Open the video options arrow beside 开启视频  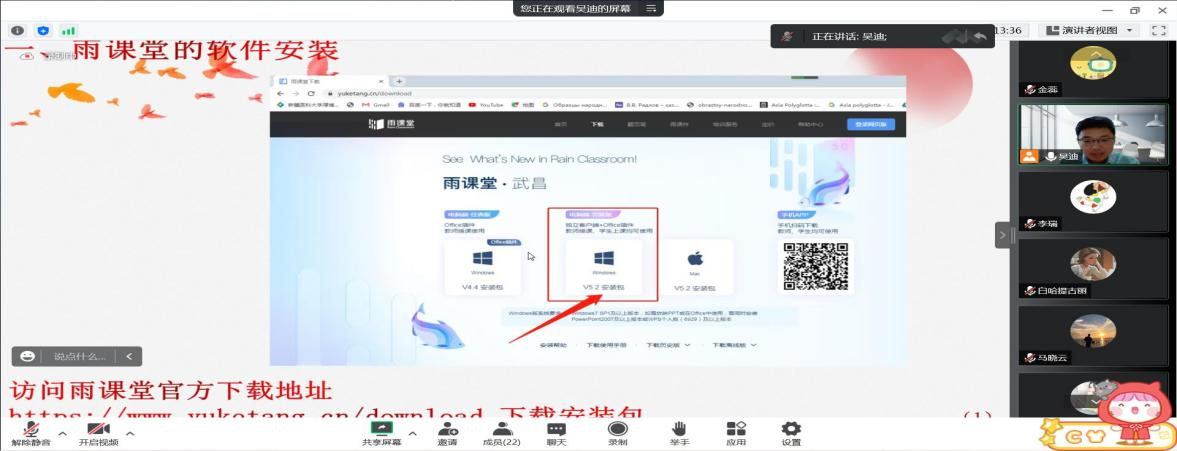point(130,433)
